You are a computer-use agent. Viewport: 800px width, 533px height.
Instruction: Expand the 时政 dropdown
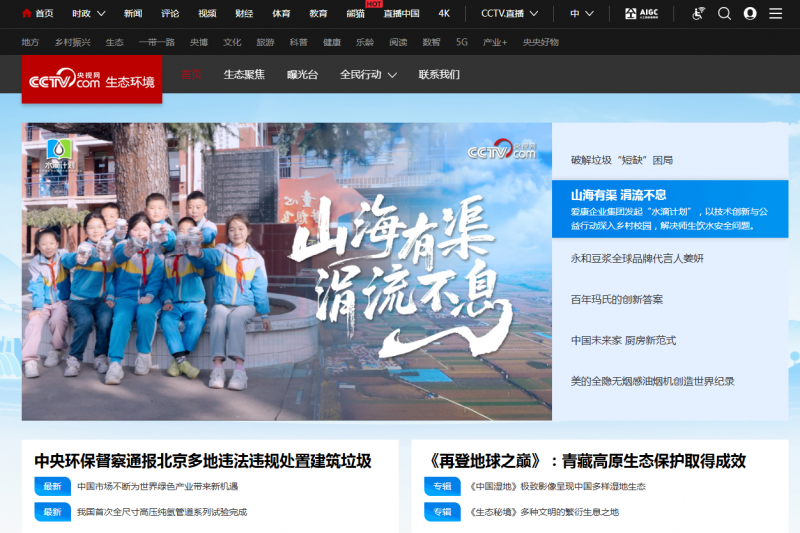(x=89, y=14)
